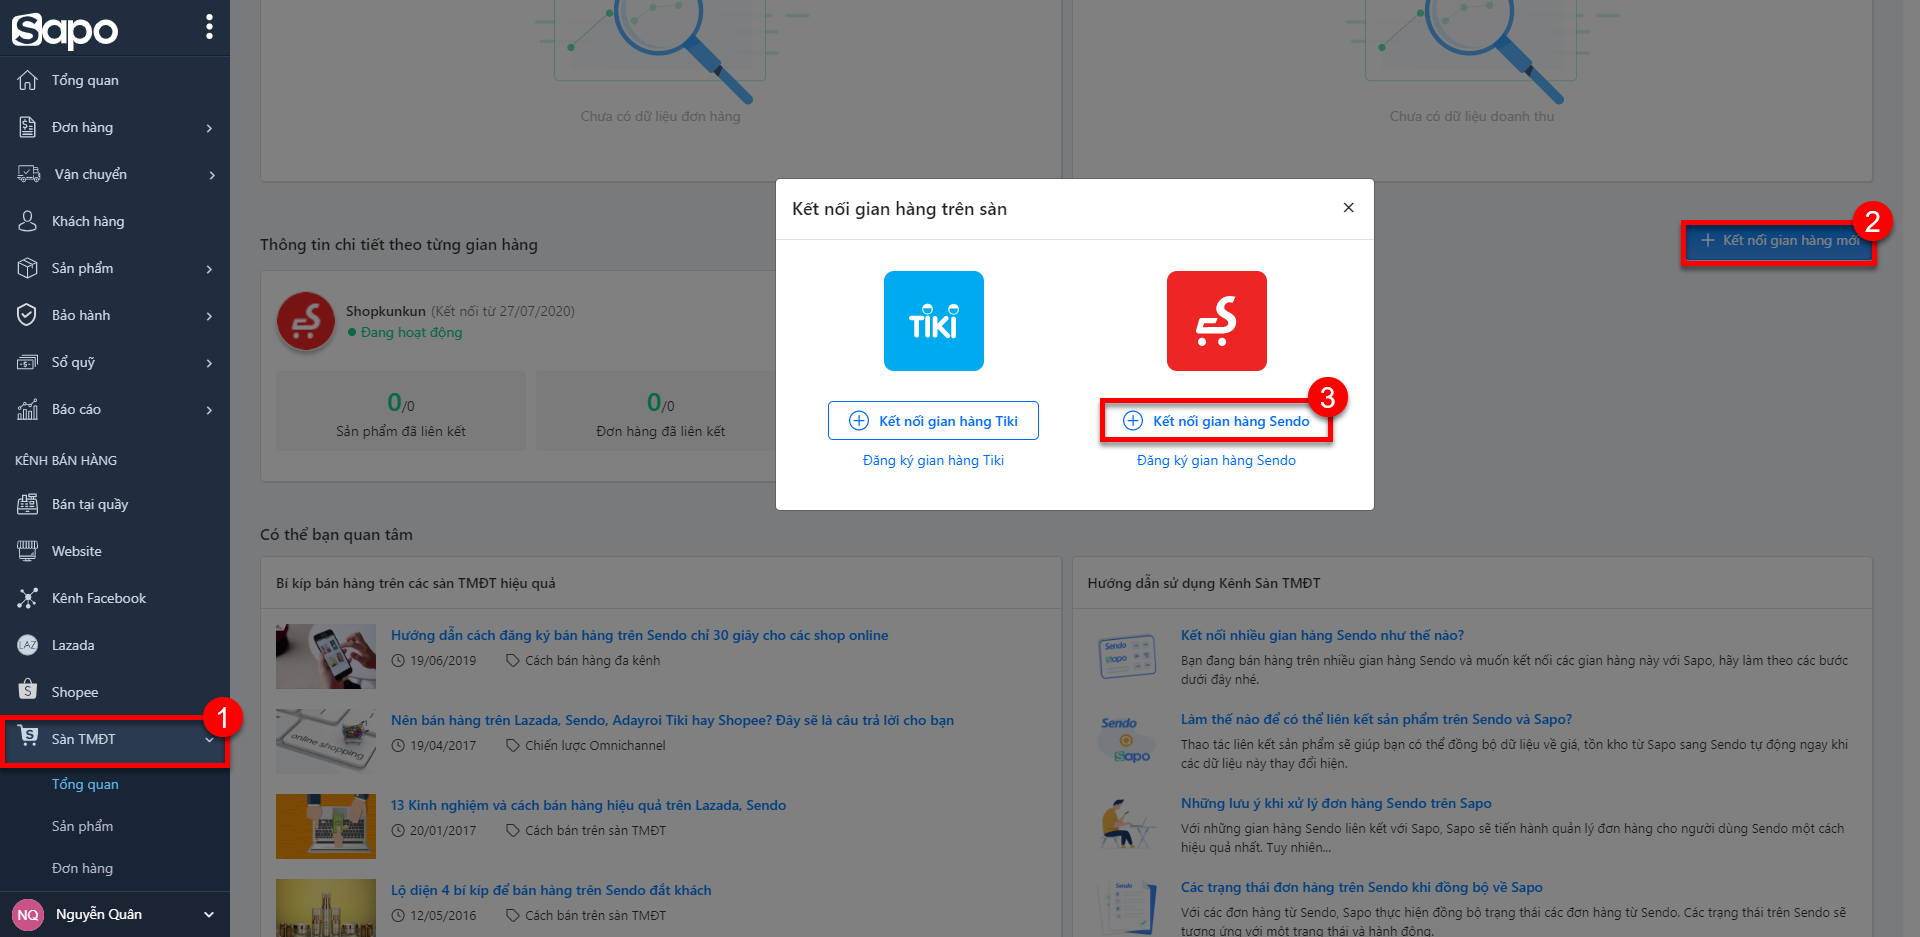Expand the Đơn hàng submenu chevron
Screen dimensions: 1920x937
[x=209, y=128]
